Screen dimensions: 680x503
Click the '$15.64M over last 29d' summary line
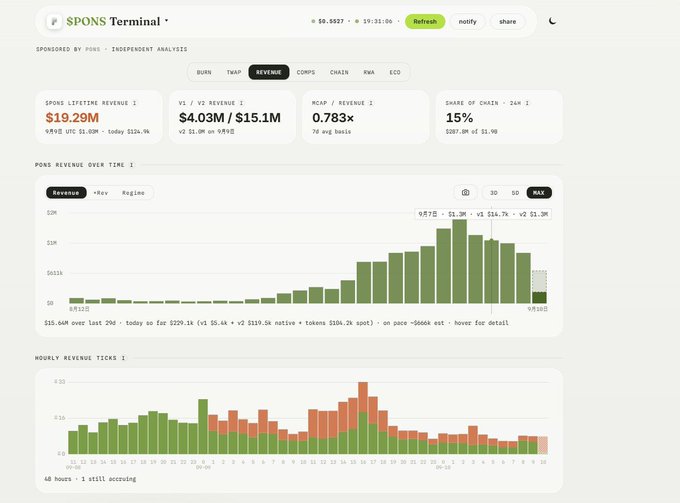click(x=276, y=323)
